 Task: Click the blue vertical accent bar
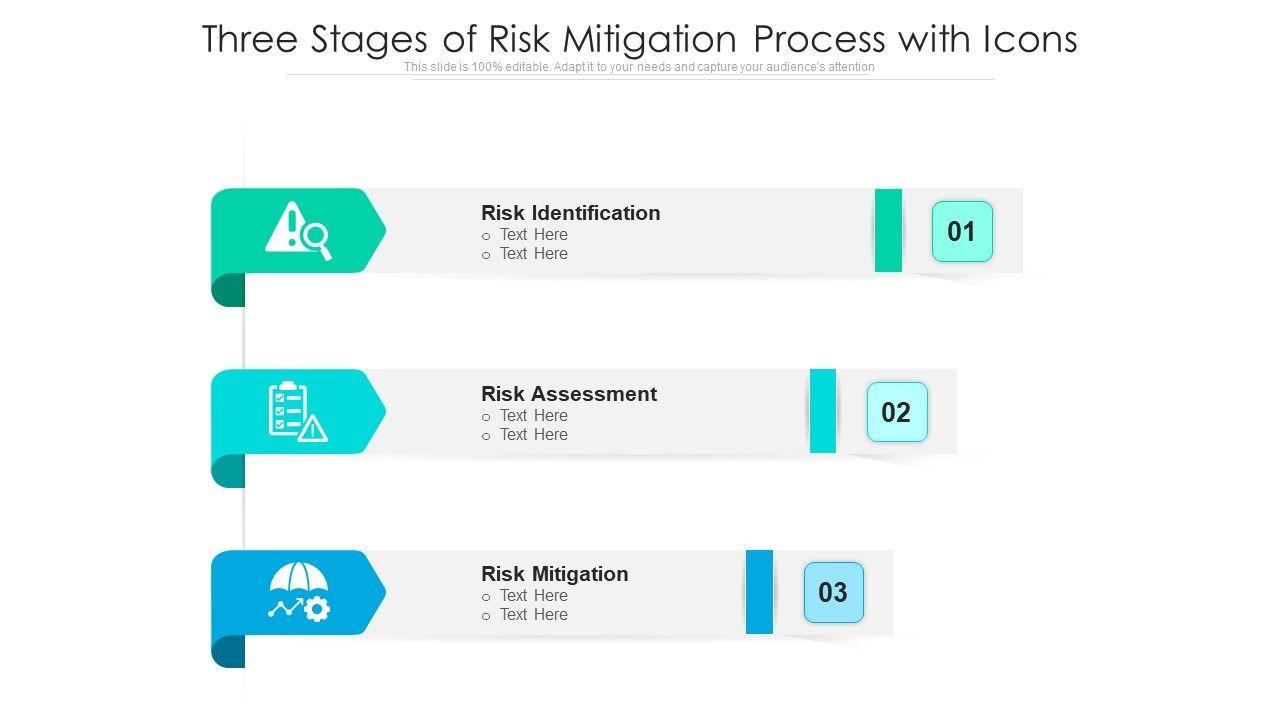click(x=759, y=592)
